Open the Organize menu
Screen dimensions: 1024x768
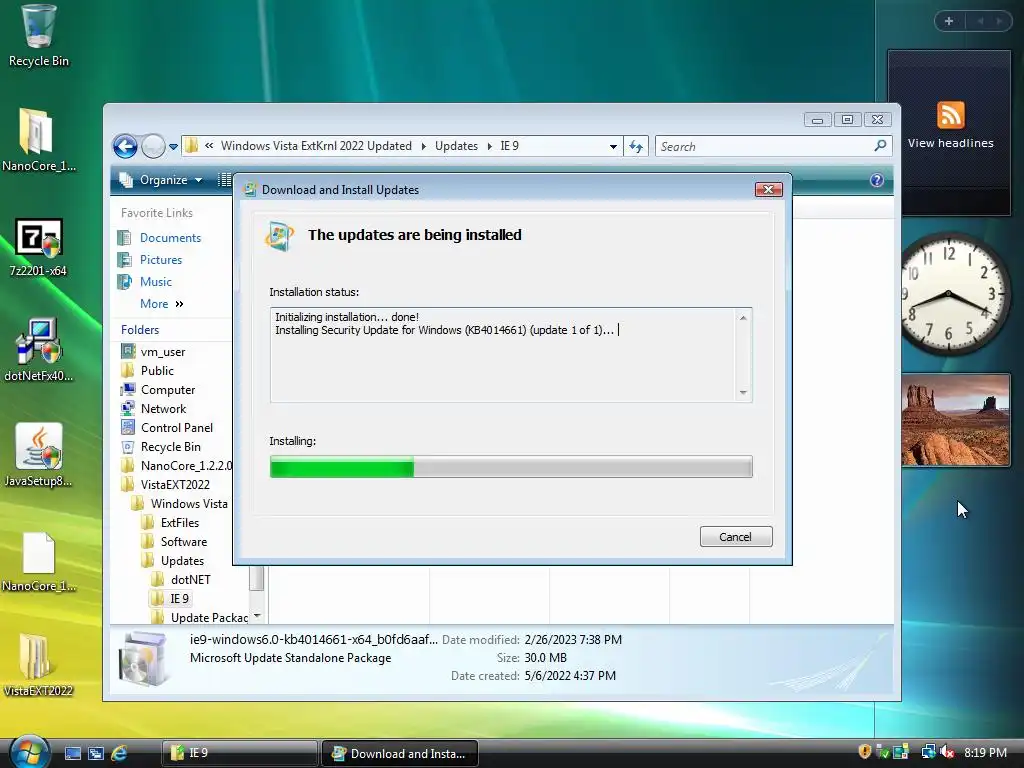pyautogui.click(x=161, y=180)
